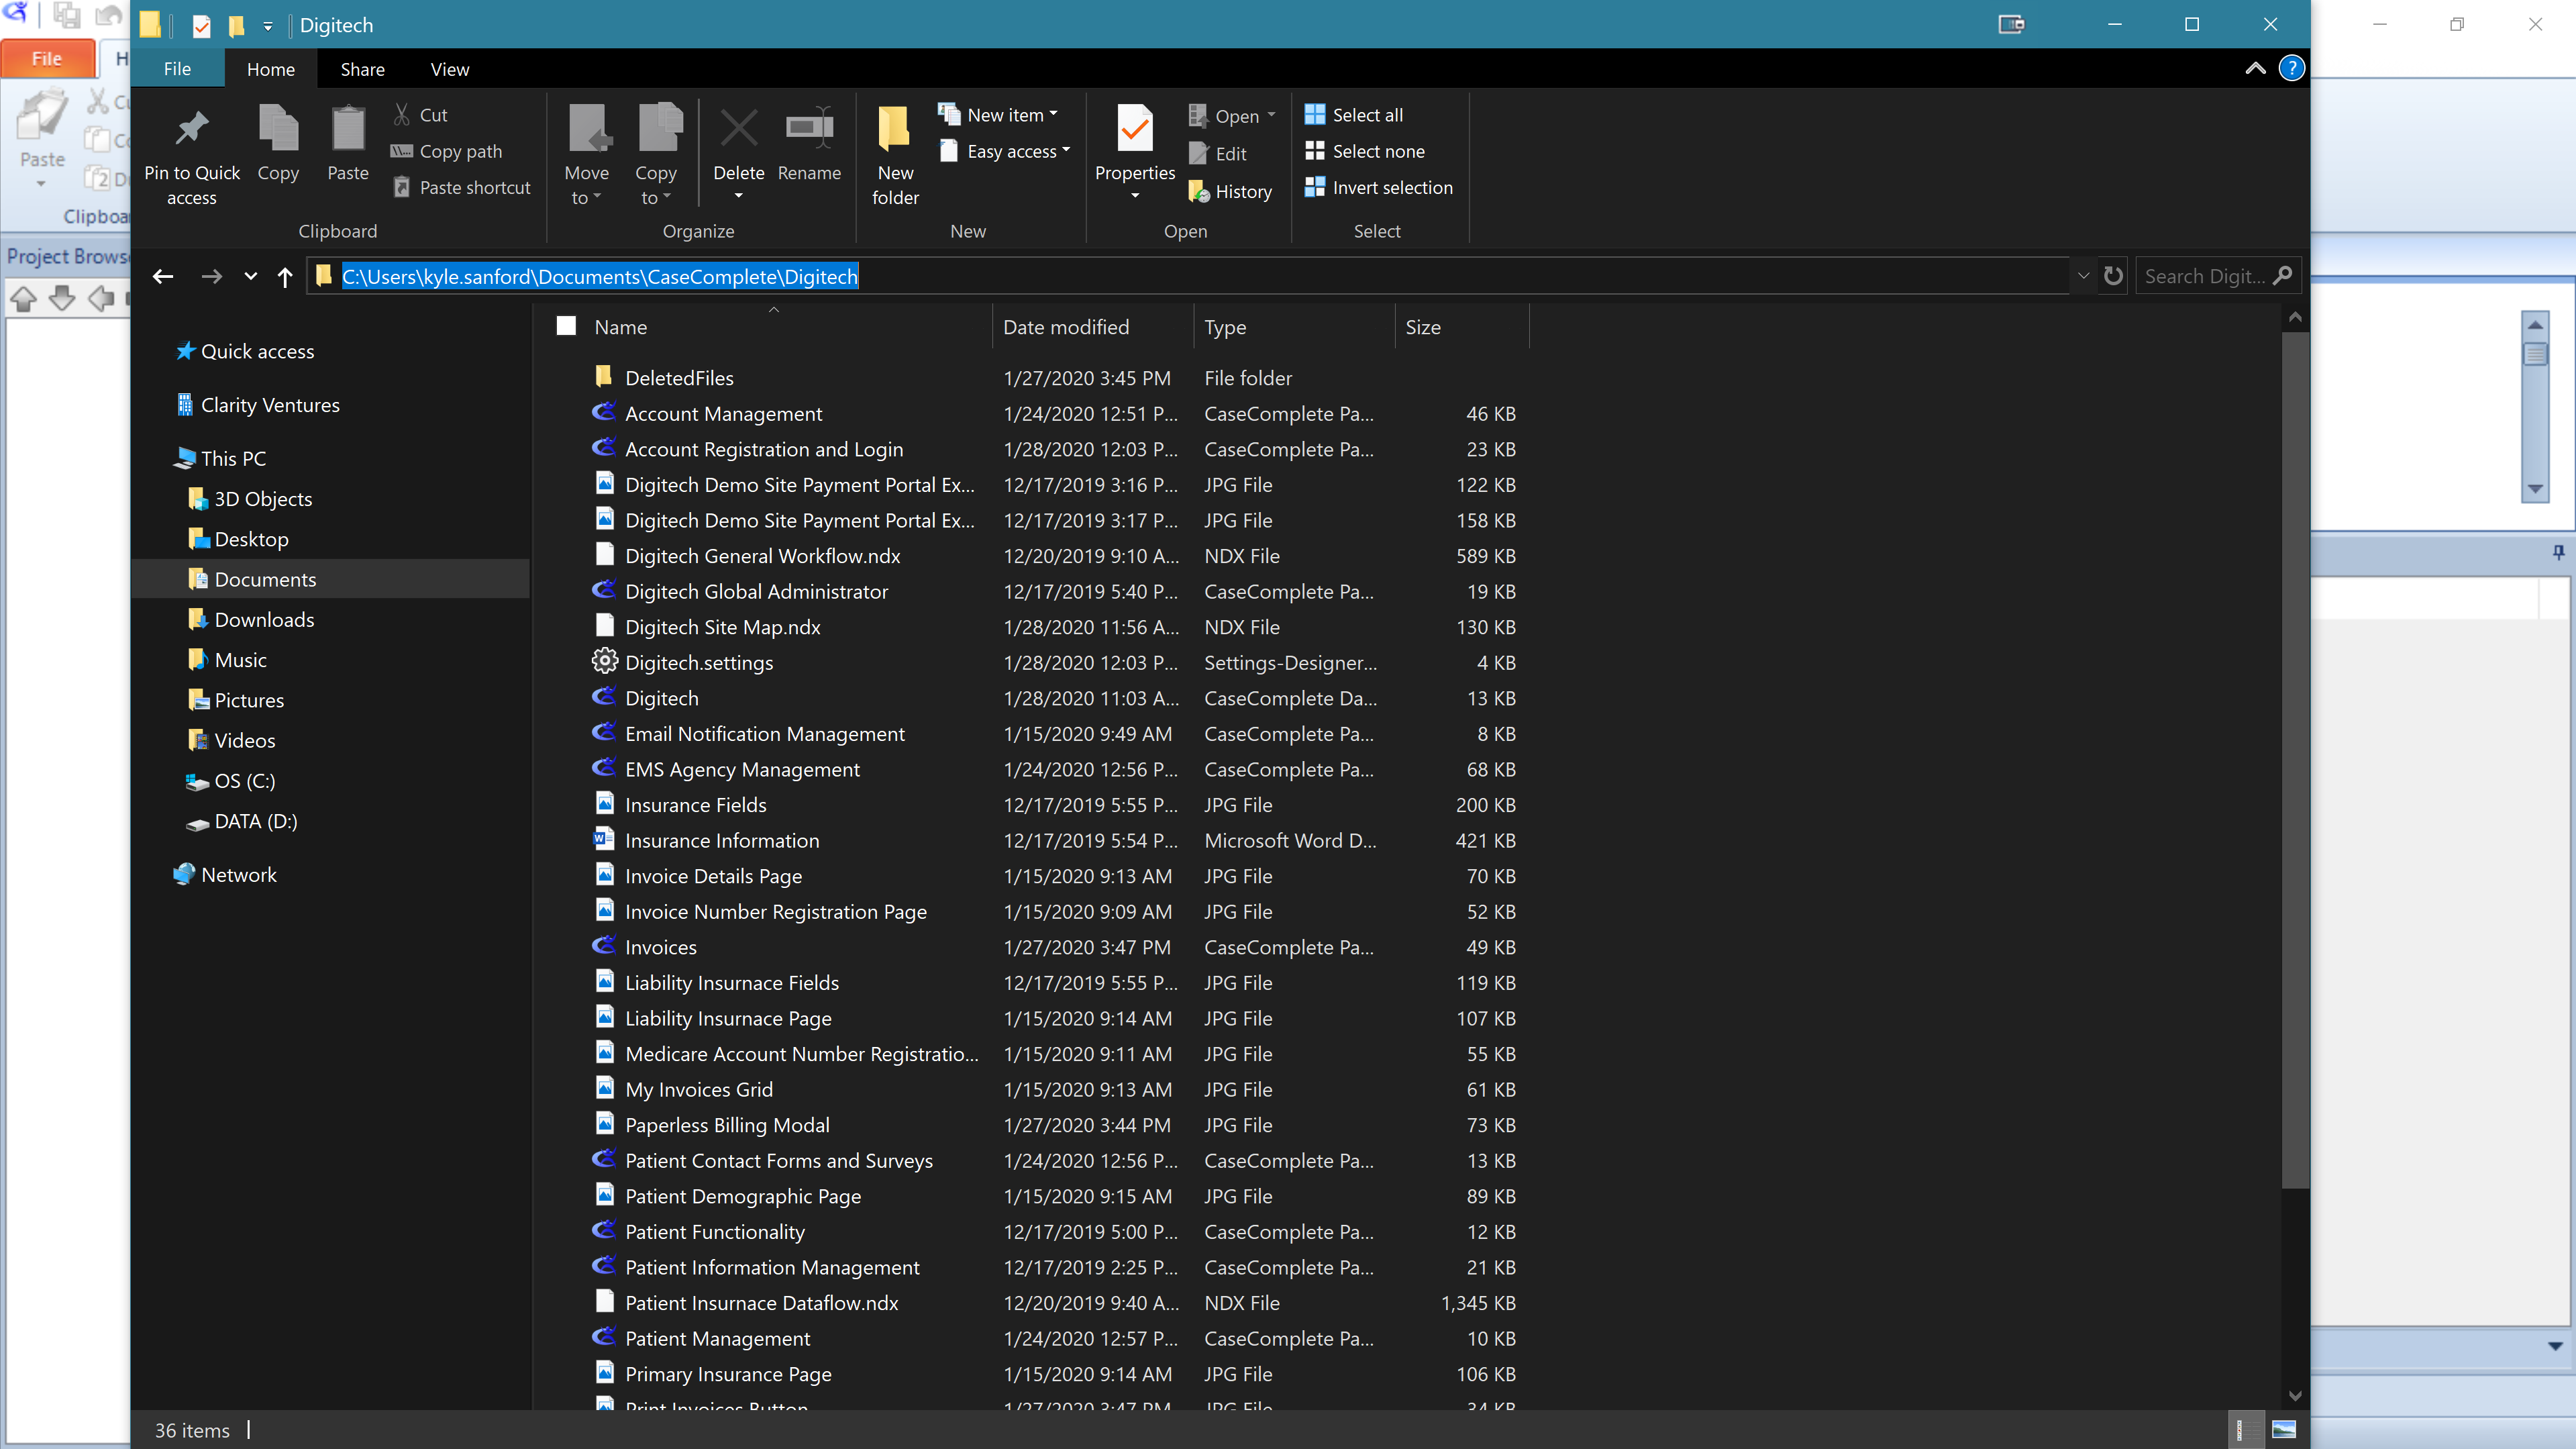Click Select none
This screenshot has width=2576, height=1449.
[1365, 151]
